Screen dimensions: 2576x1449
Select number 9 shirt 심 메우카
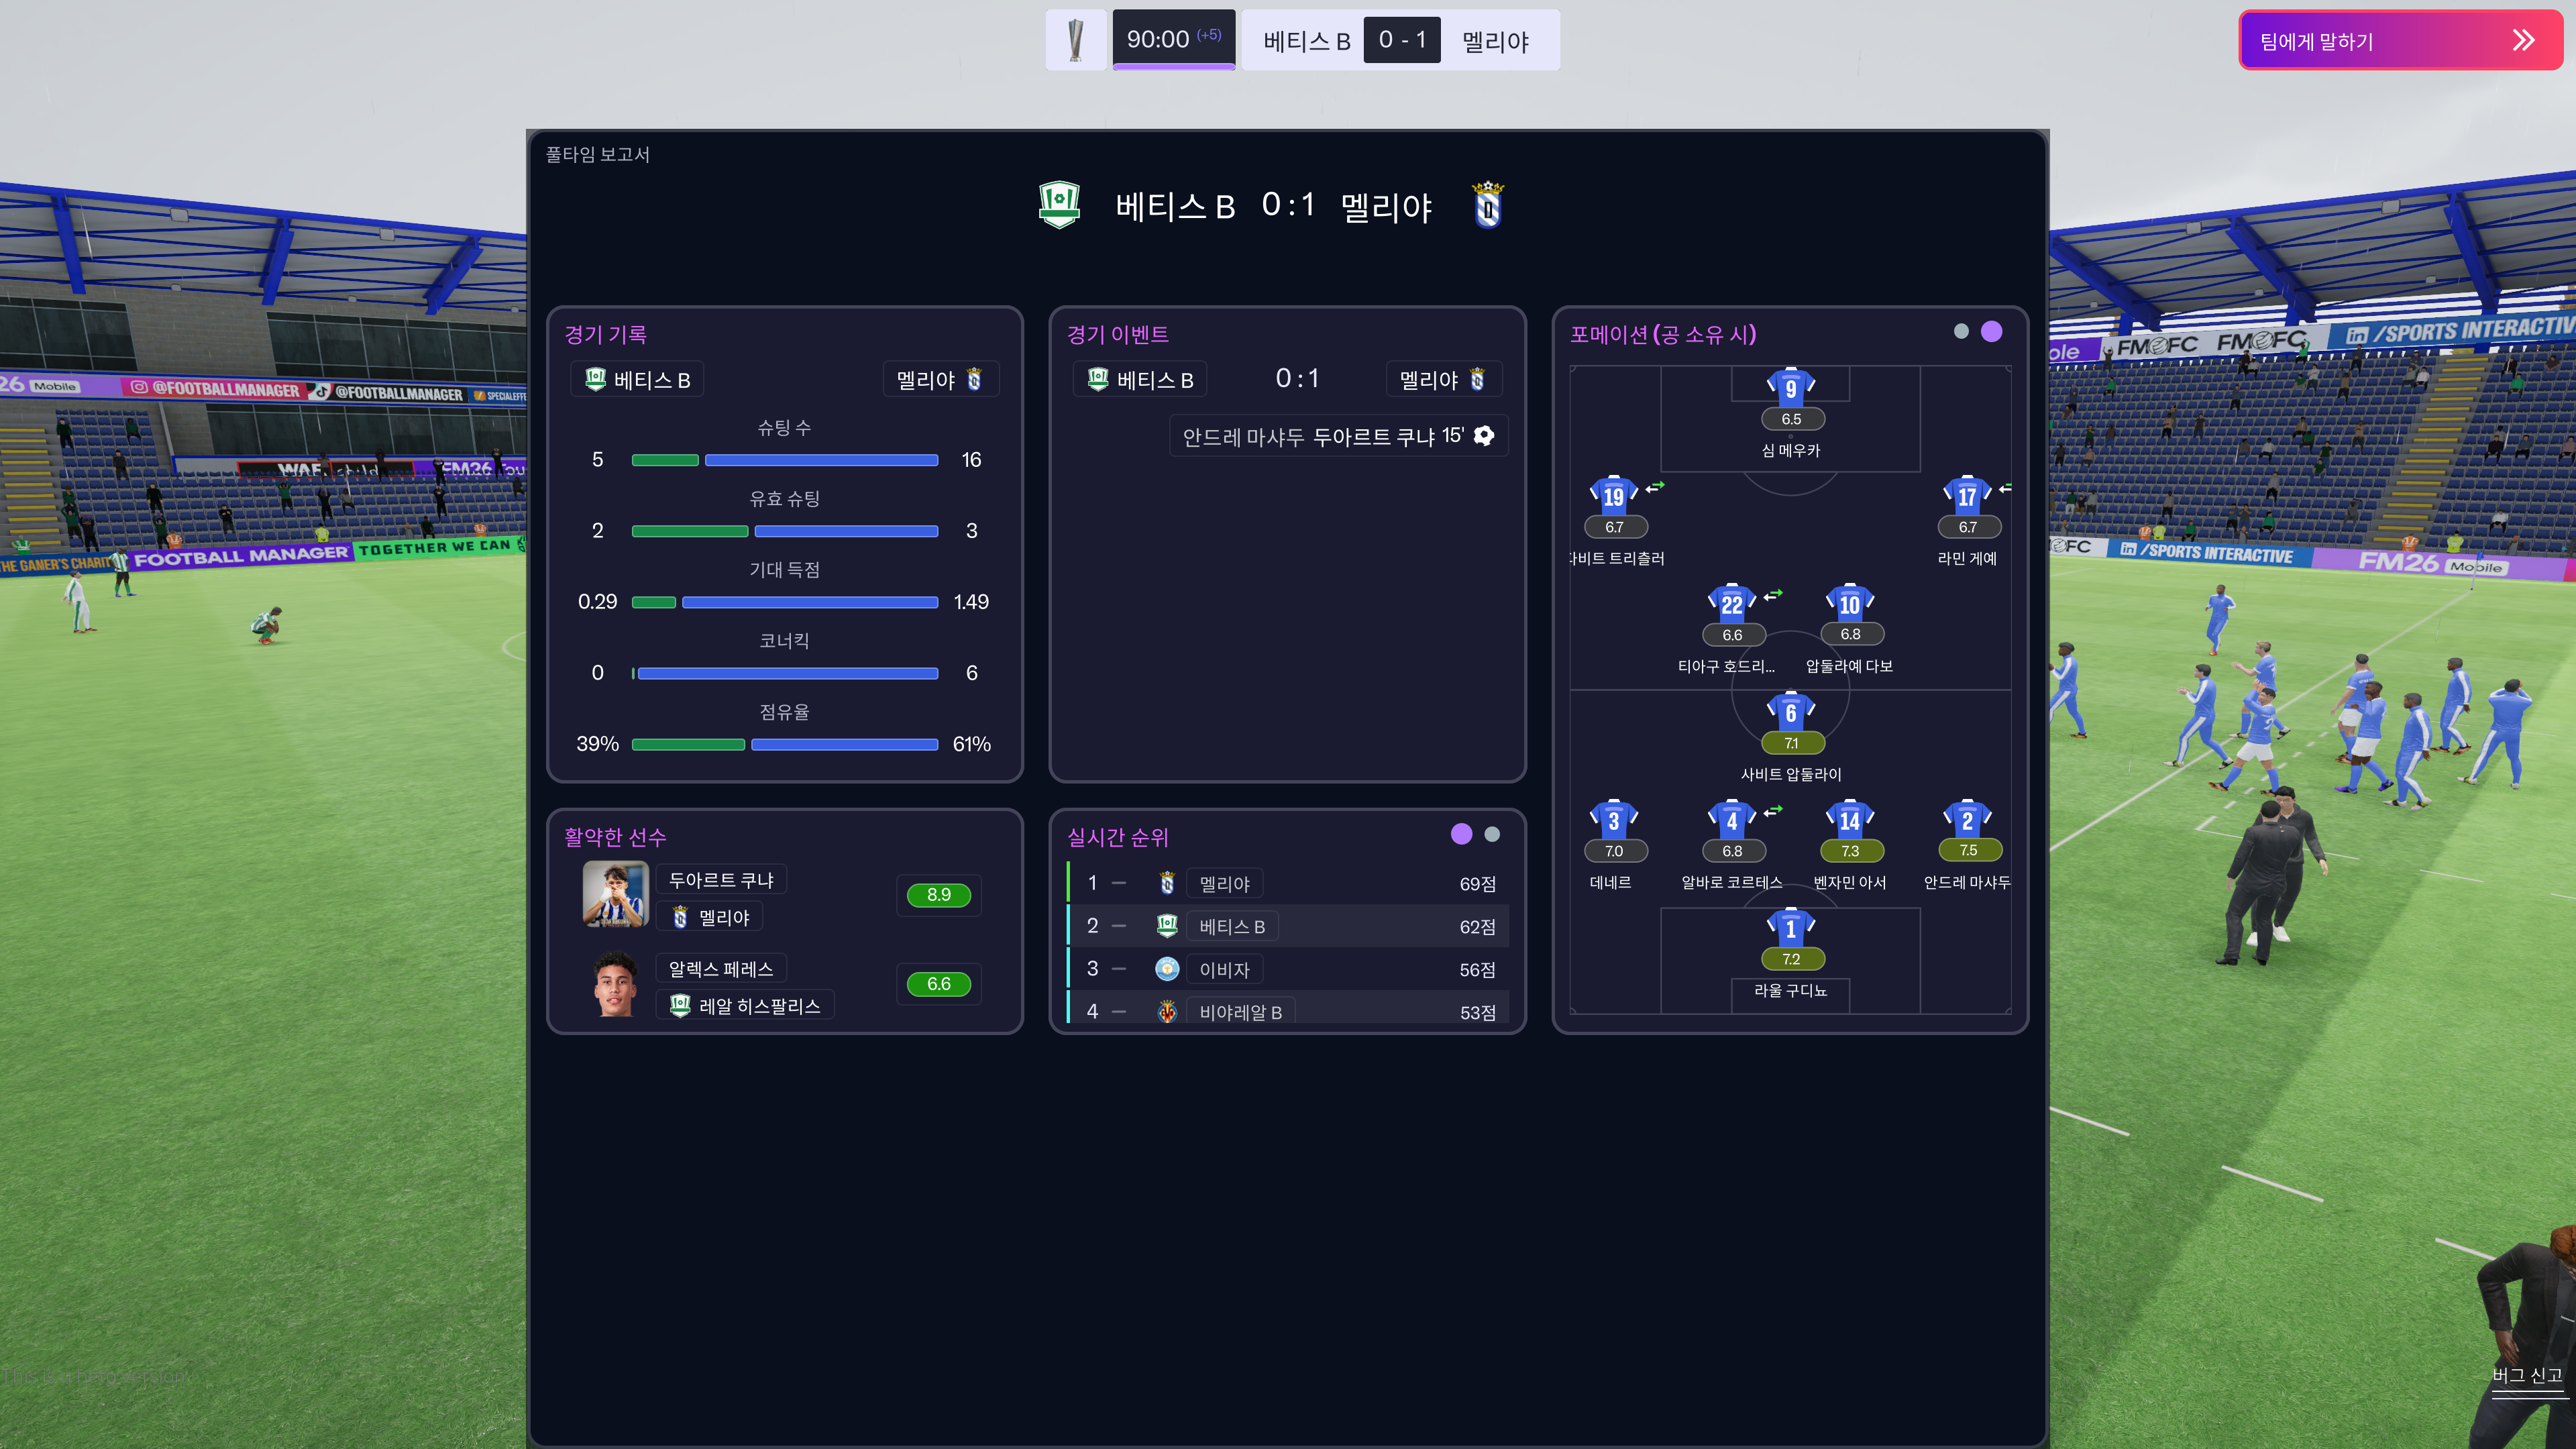coord(1790,388)
